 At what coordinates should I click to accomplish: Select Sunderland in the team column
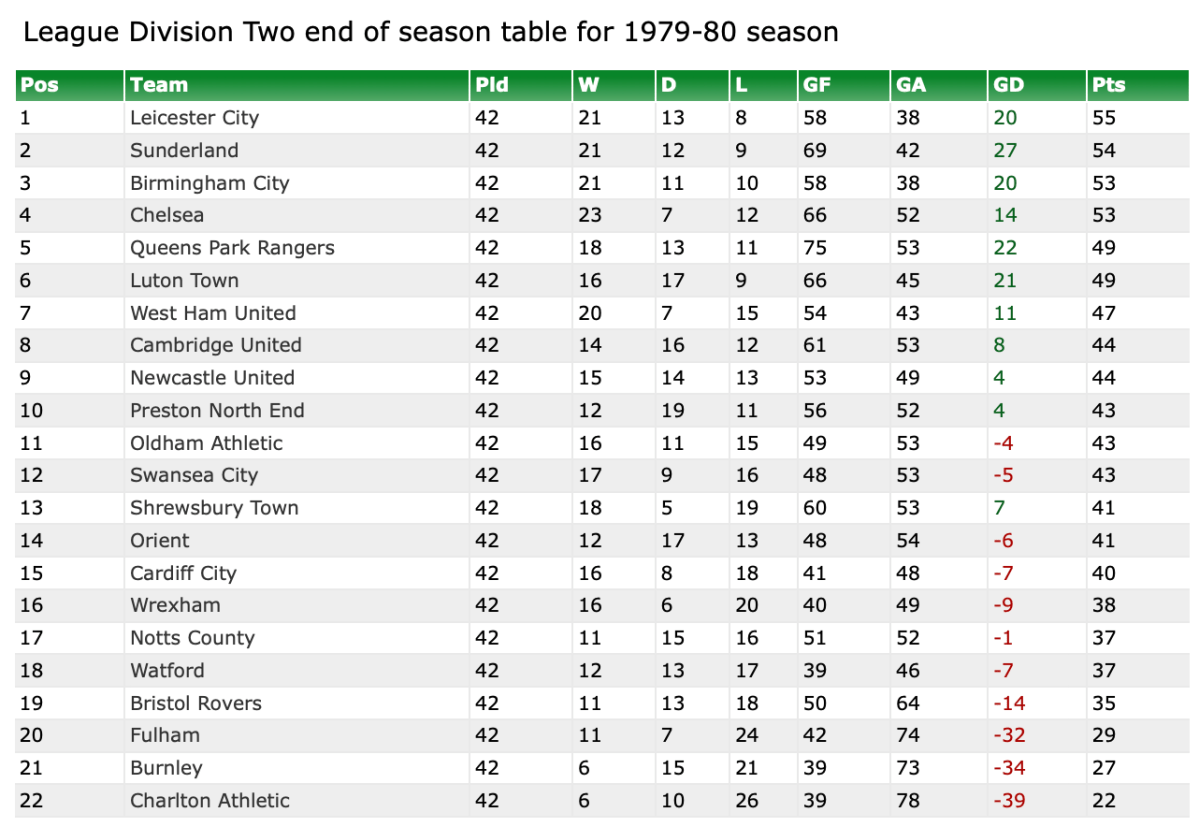tap(184, 151)
